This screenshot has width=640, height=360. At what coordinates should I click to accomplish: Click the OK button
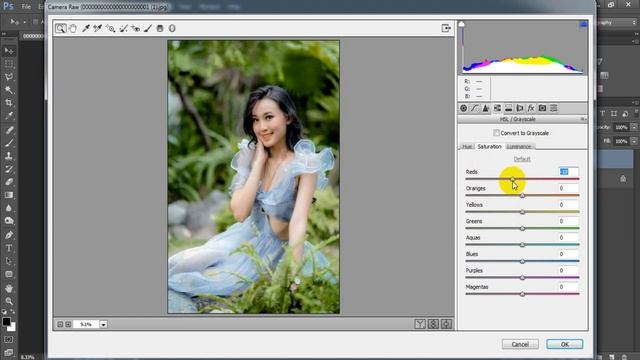564,344
